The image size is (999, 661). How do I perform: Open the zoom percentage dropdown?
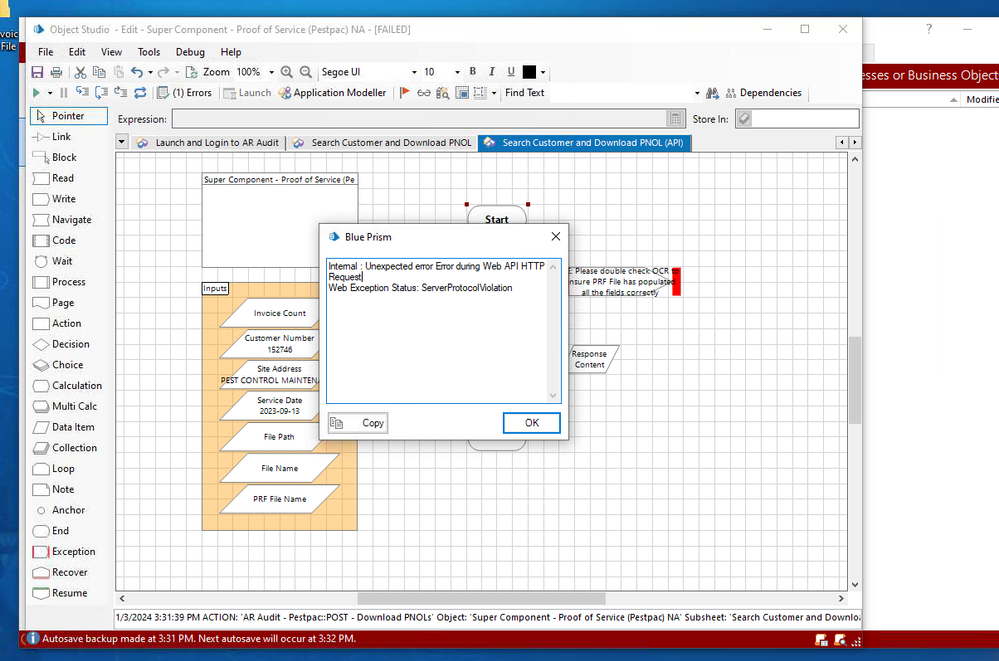click(270, 72)
